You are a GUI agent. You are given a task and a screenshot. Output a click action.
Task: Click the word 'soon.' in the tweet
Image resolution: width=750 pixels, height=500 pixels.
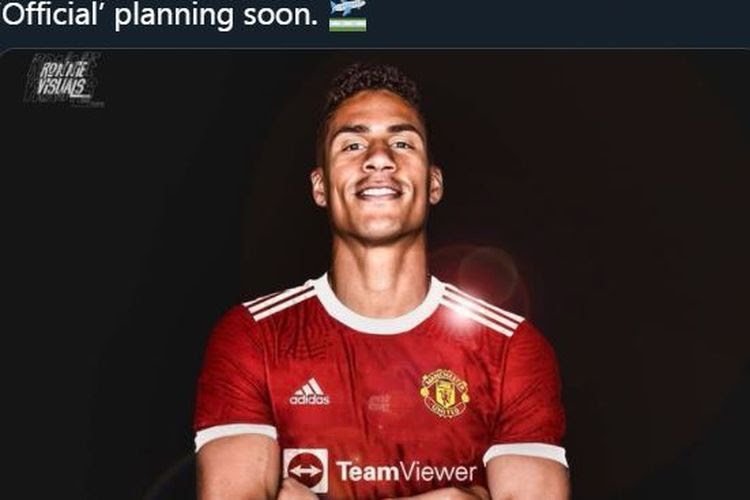coord(281,15)
